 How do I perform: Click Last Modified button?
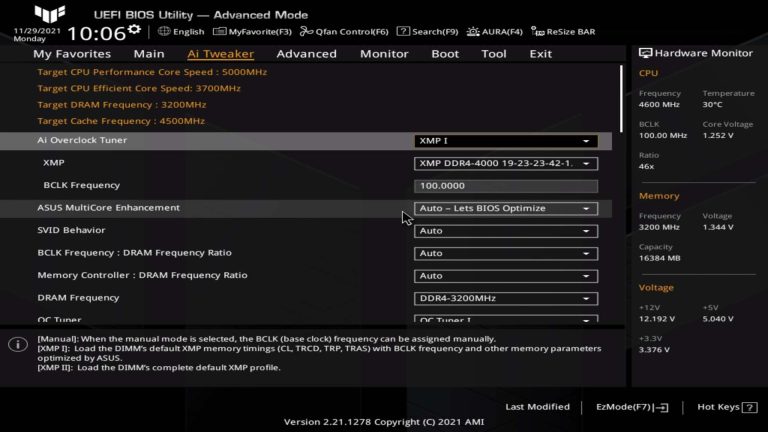[537, 407]
